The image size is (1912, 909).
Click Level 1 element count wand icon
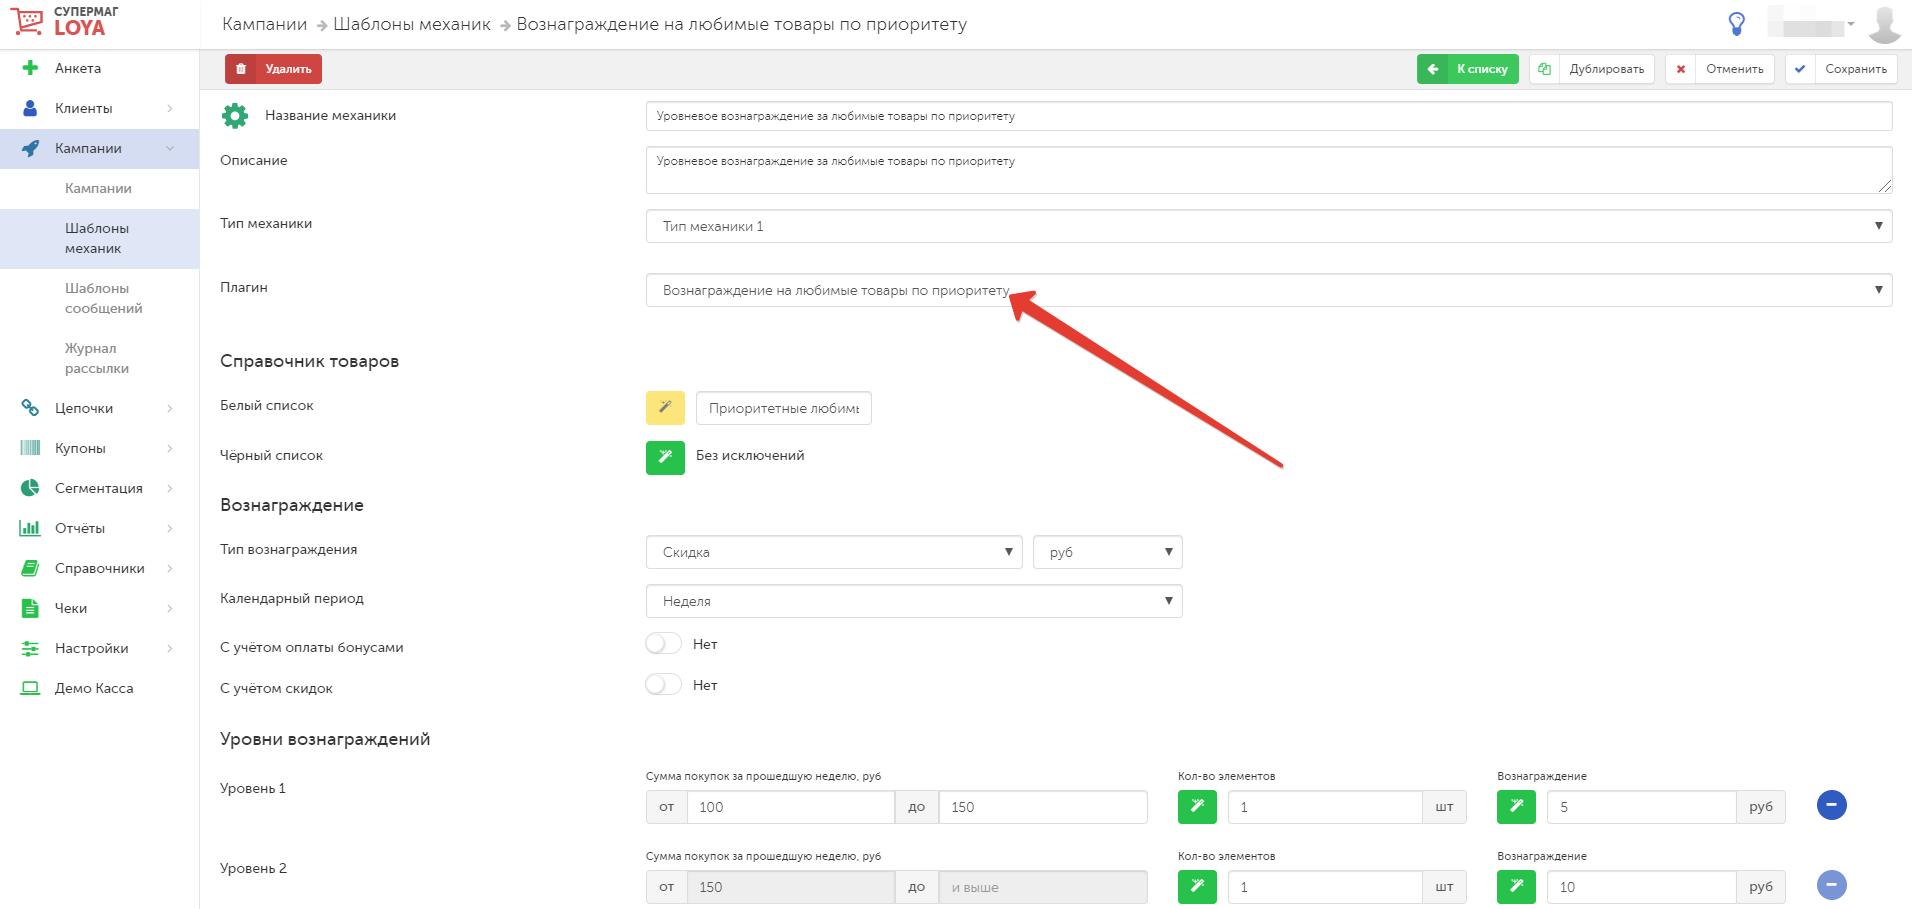1197,807
